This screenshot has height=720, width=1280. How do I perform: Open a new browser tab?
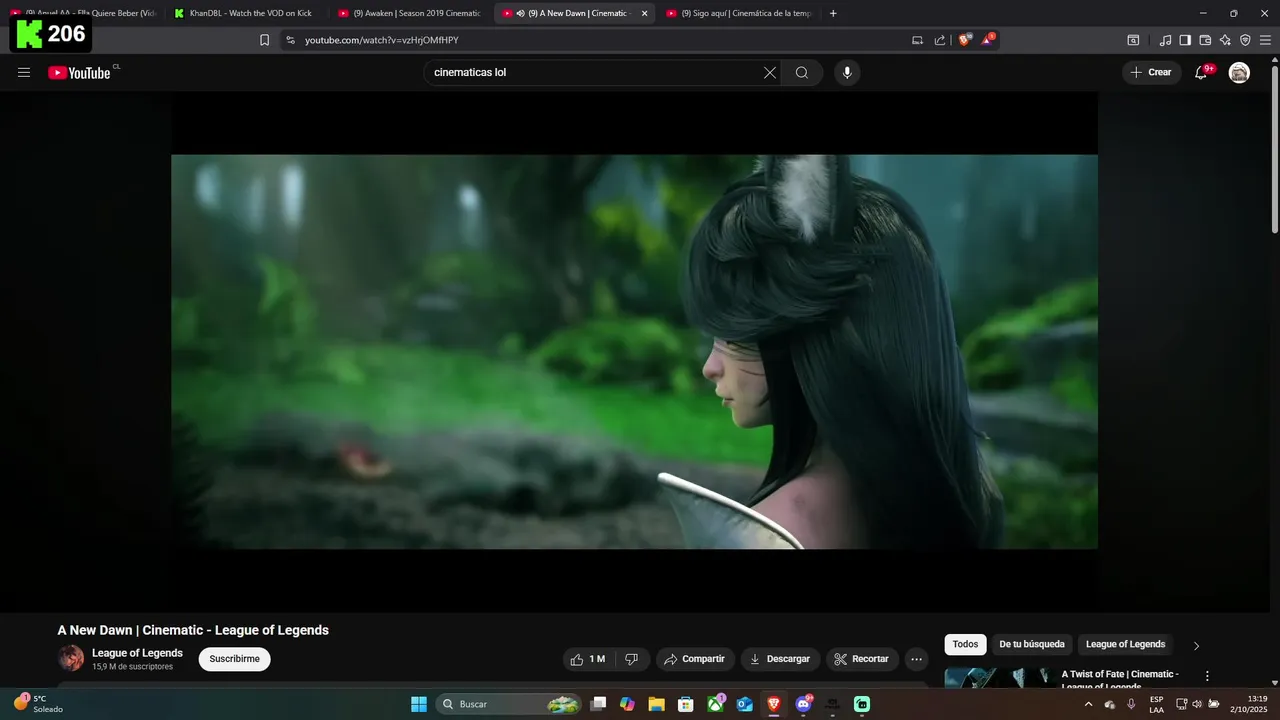point(833,13)
